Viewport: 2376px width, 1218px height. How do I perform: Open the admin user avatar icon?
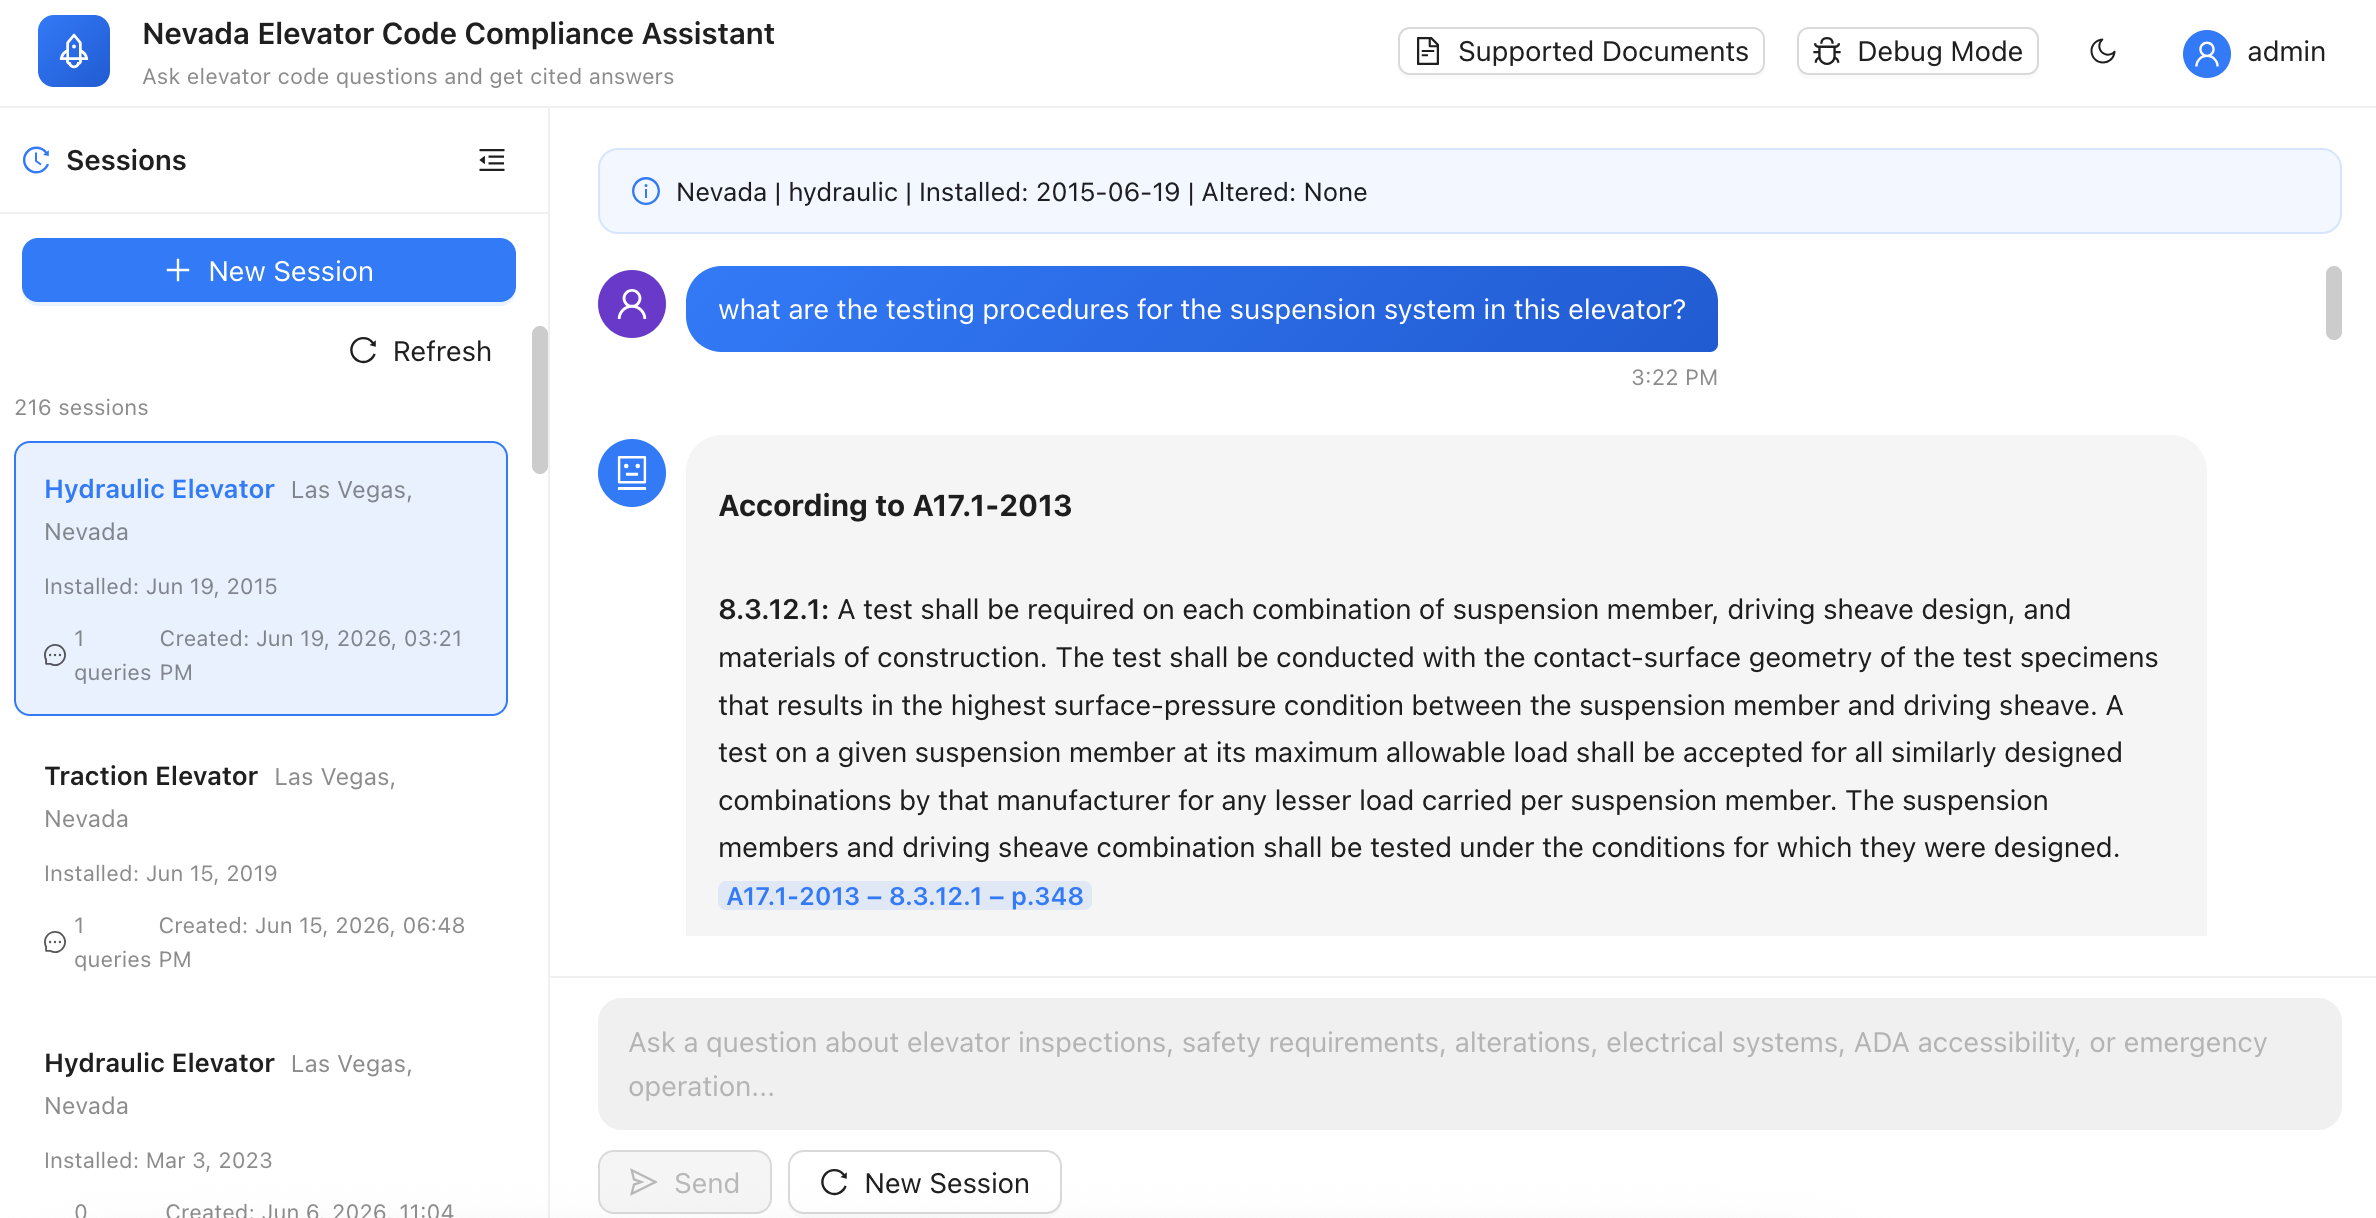click(2206, 53)
